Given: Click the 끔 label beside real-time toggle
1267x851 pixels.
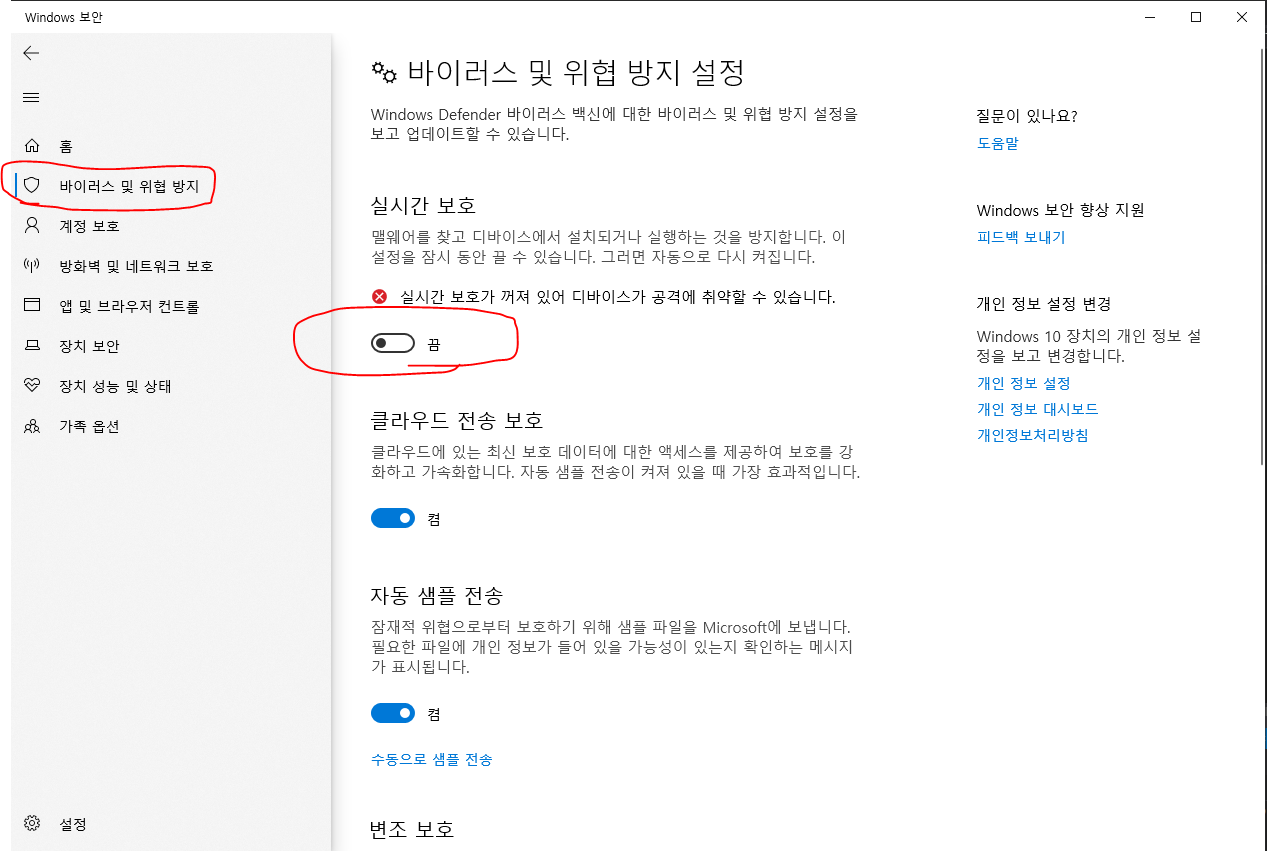Looking at the screenshot, I should [434, 344].
